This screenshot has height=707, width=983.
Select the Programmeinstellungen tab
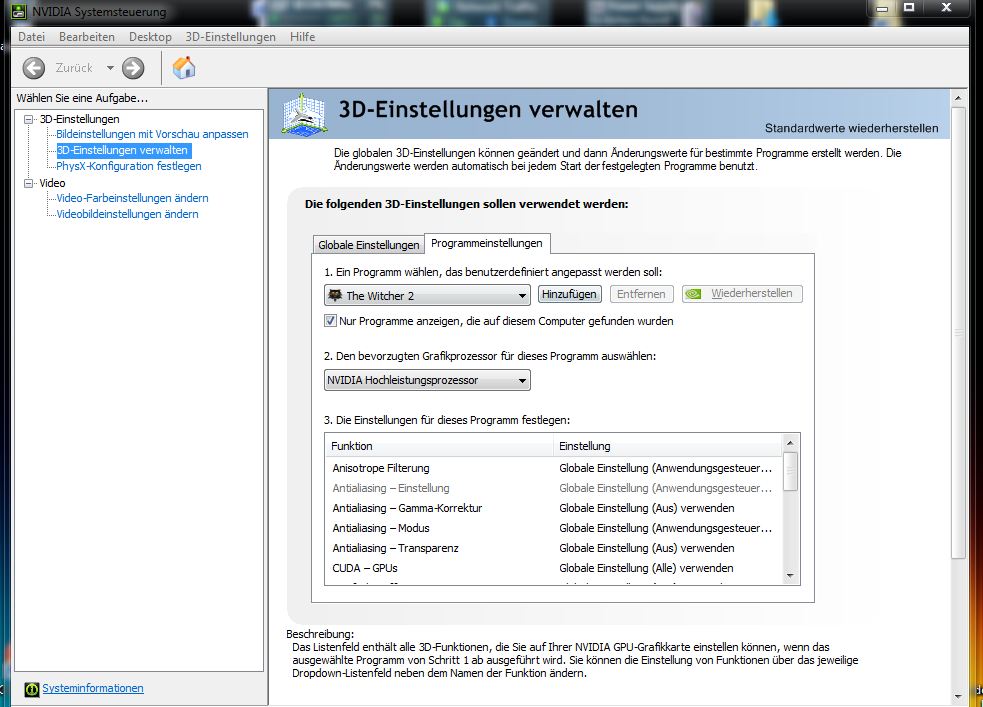[487, 243]
